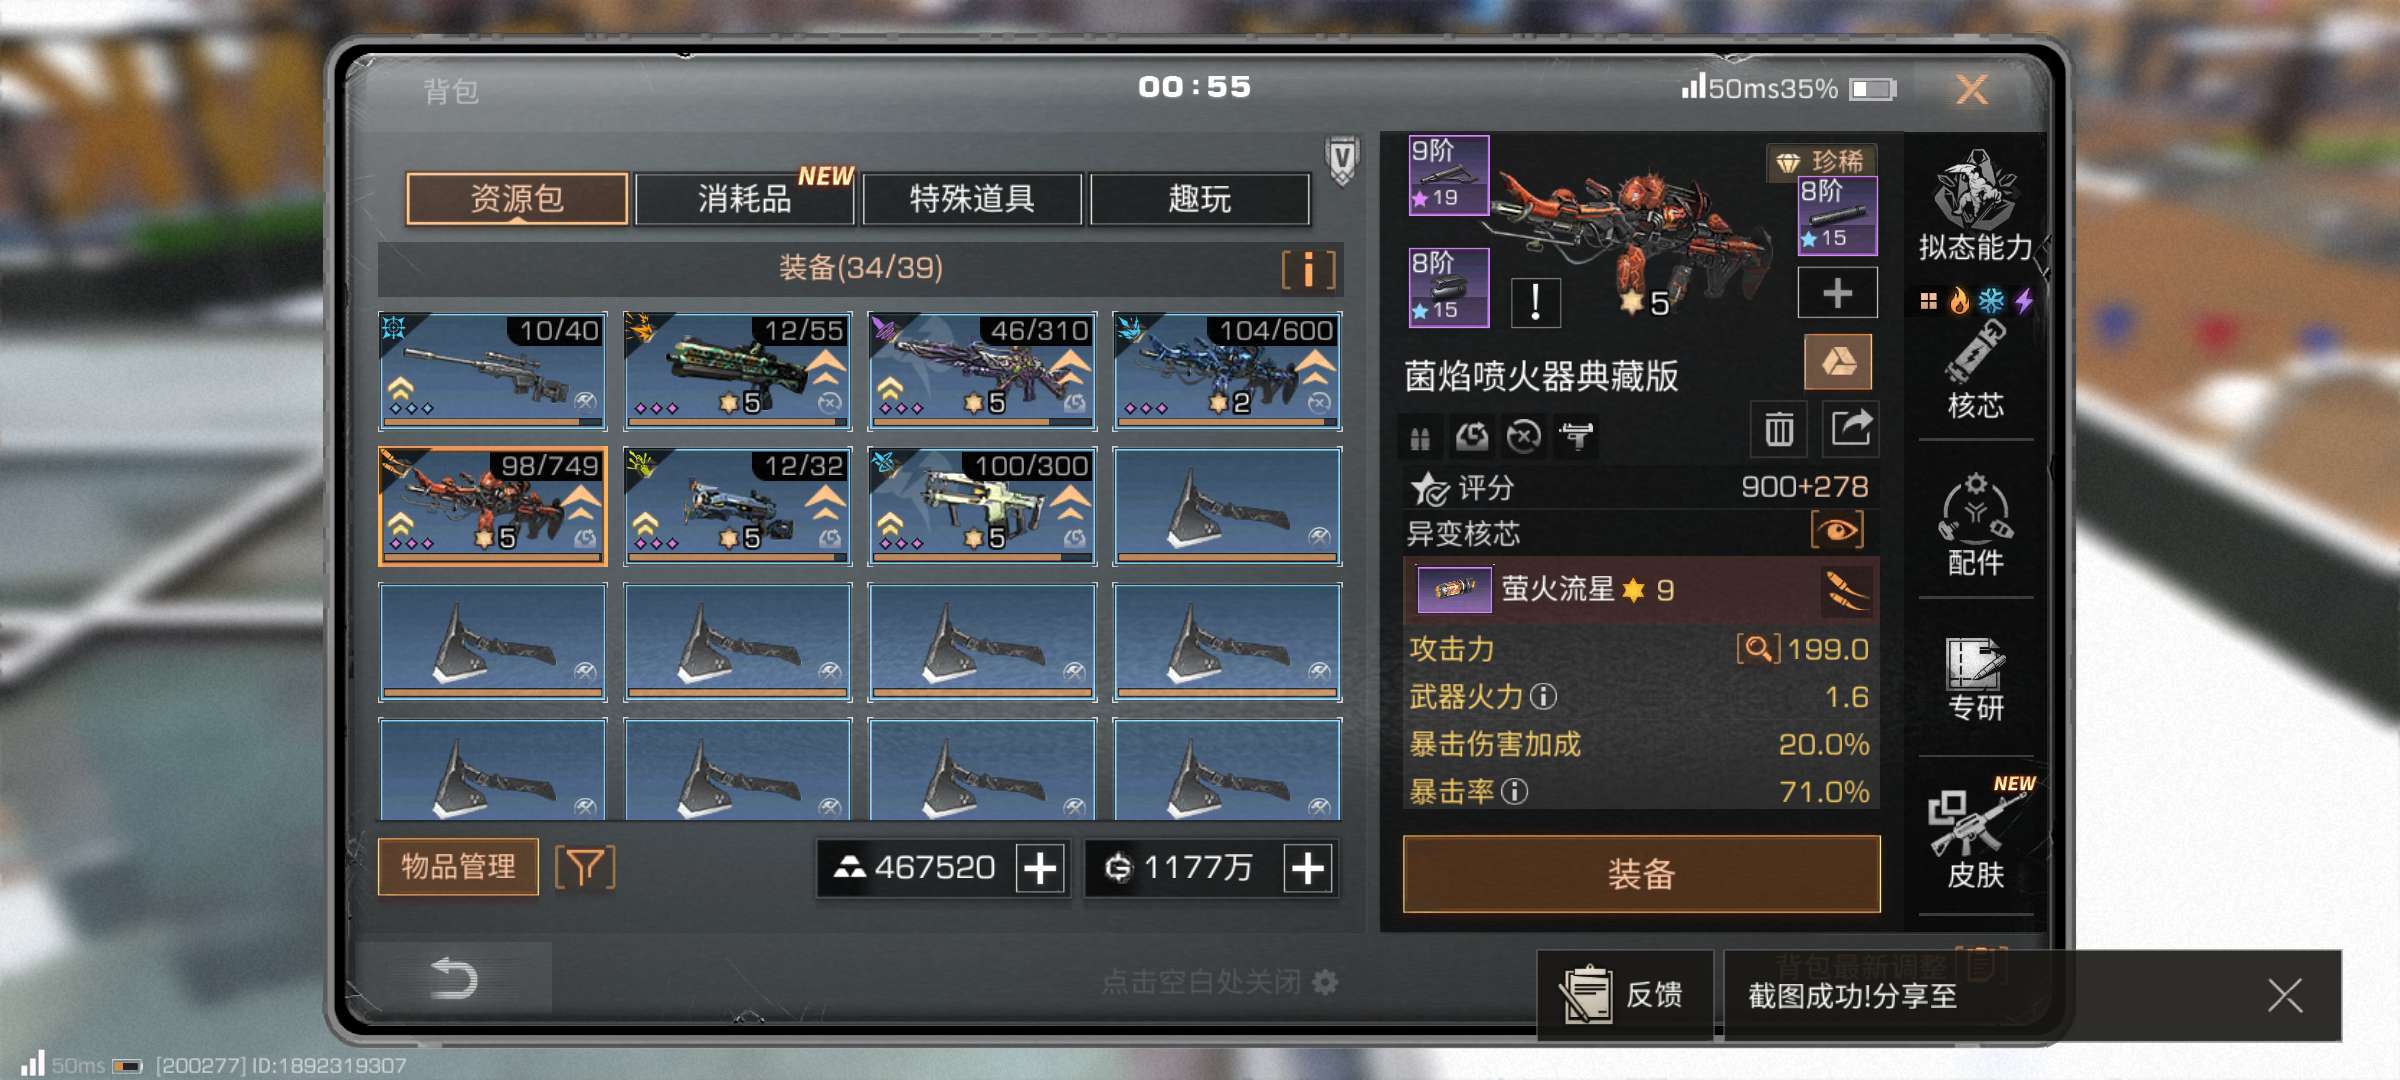The image size is (2400, 1080).
Task: Add to the 467520 resource via plus button
Action: pos(1040,868)
